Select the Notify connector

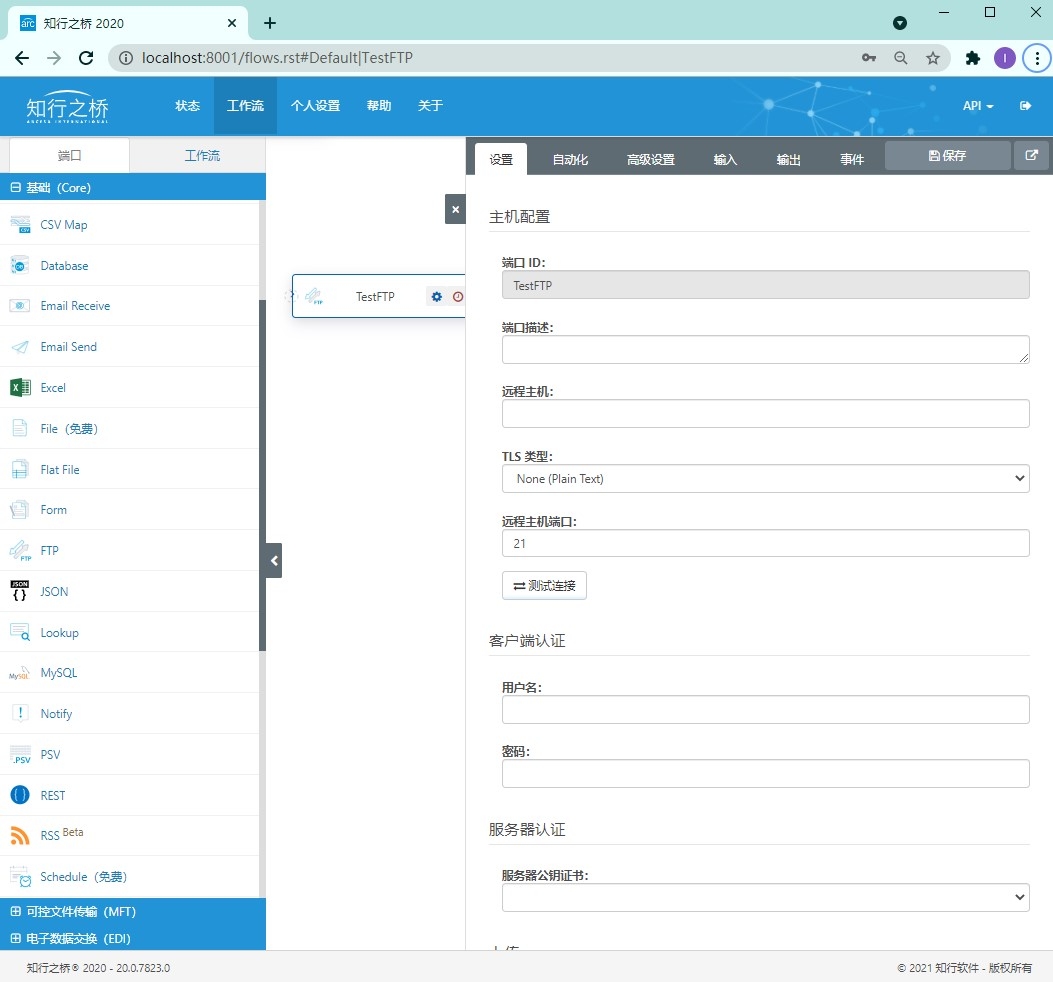[x=57, y=713]
